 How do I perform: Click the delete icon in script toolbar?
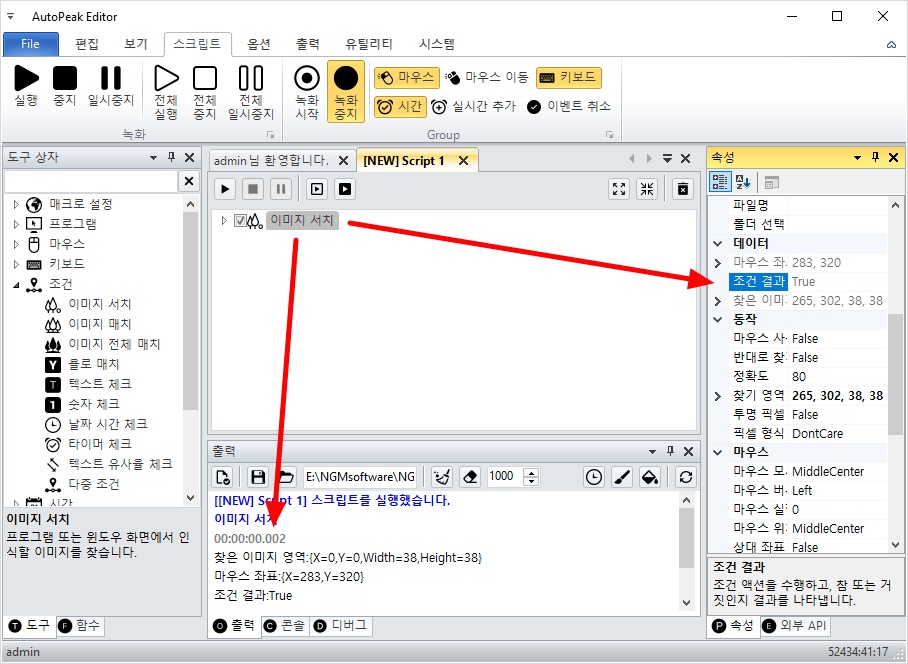pyautogui.click(x=683, y=189)
